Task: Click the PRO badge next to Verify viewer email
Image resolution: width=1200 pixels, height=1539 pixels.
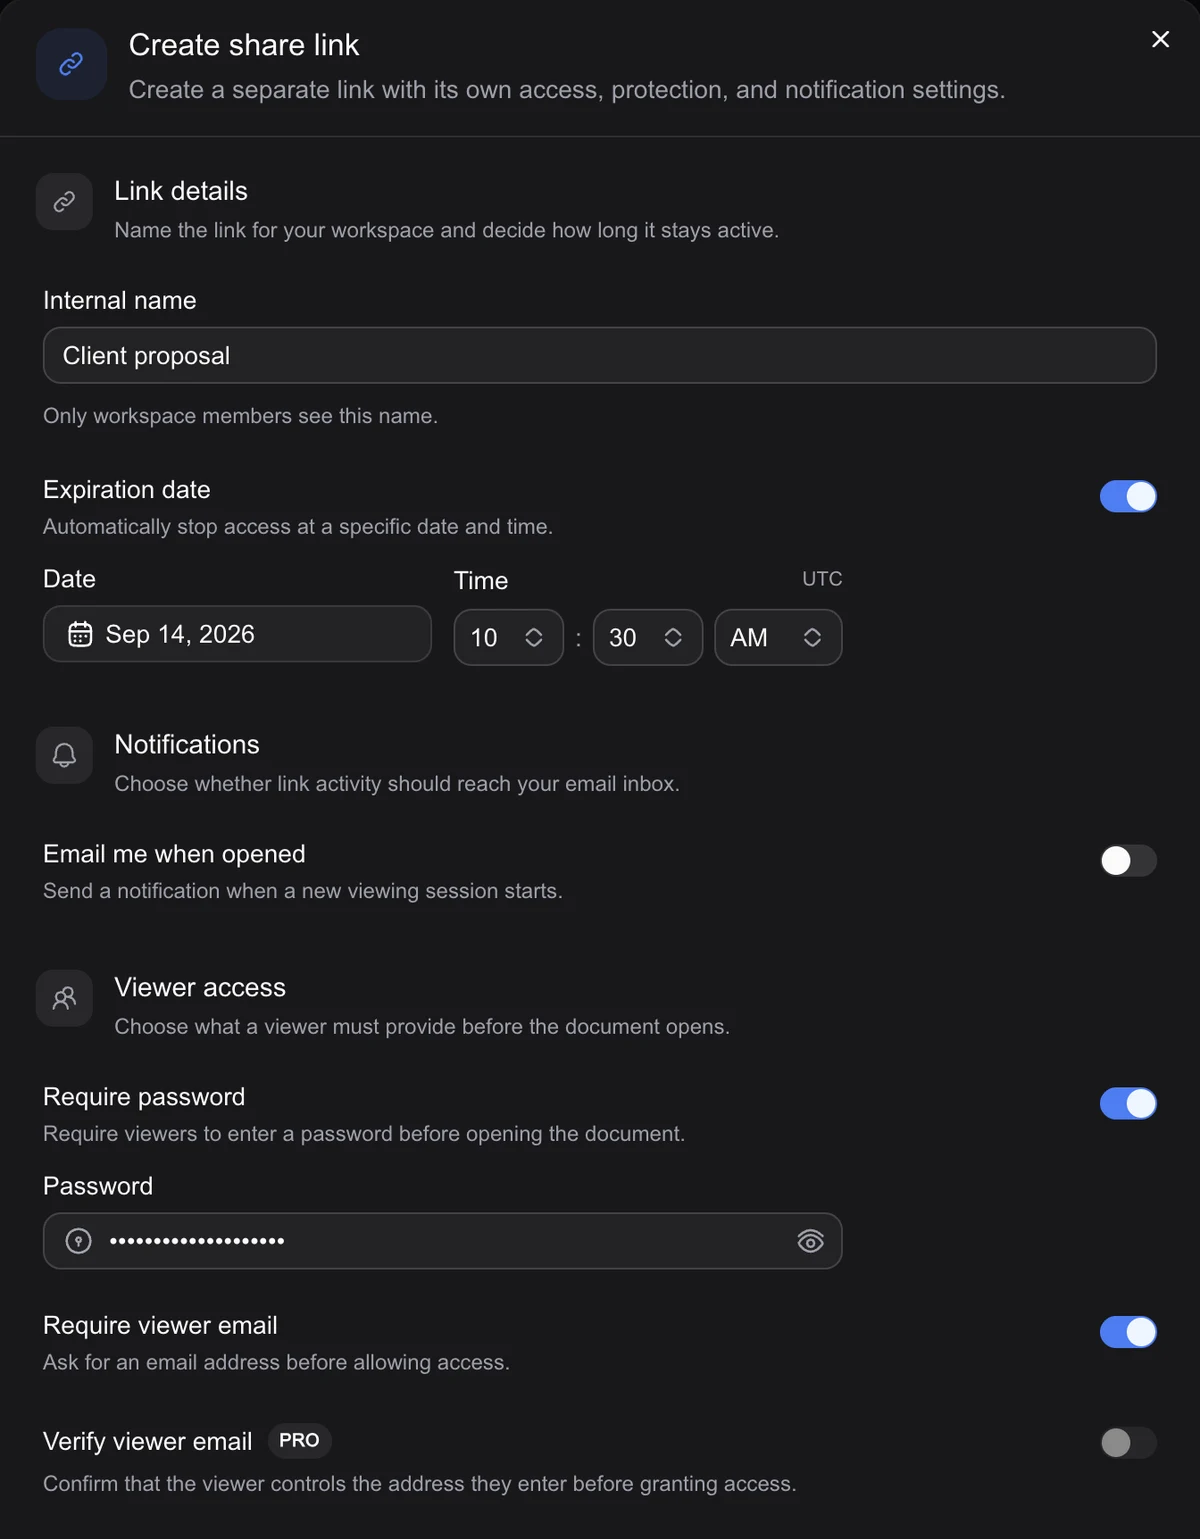Action: tap(299, 1440)
